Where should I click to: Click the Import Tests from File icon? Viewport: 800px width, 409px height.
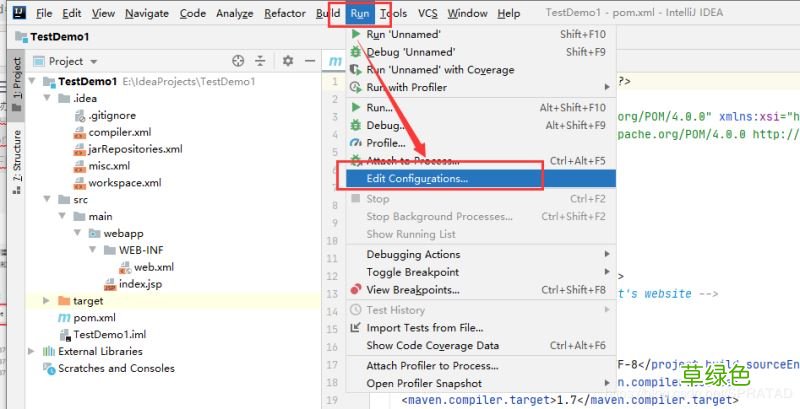coord(356,327)
